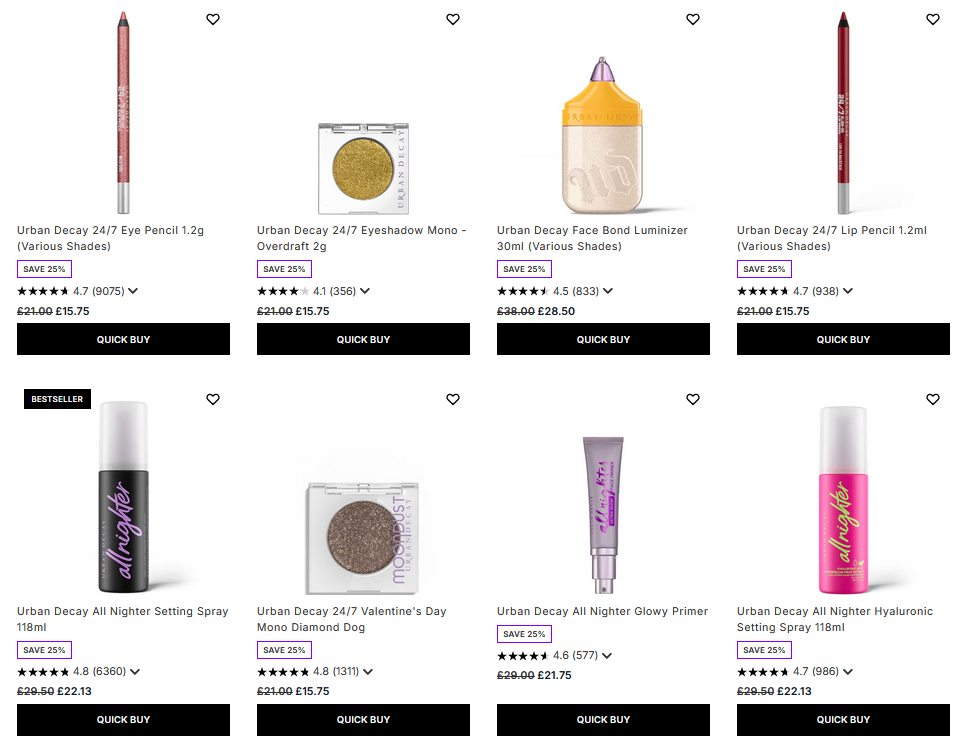Favorite the All Nighter Glowy Primer
The height and width of the screenshot is (743, 955).
[x=692, y=399]
